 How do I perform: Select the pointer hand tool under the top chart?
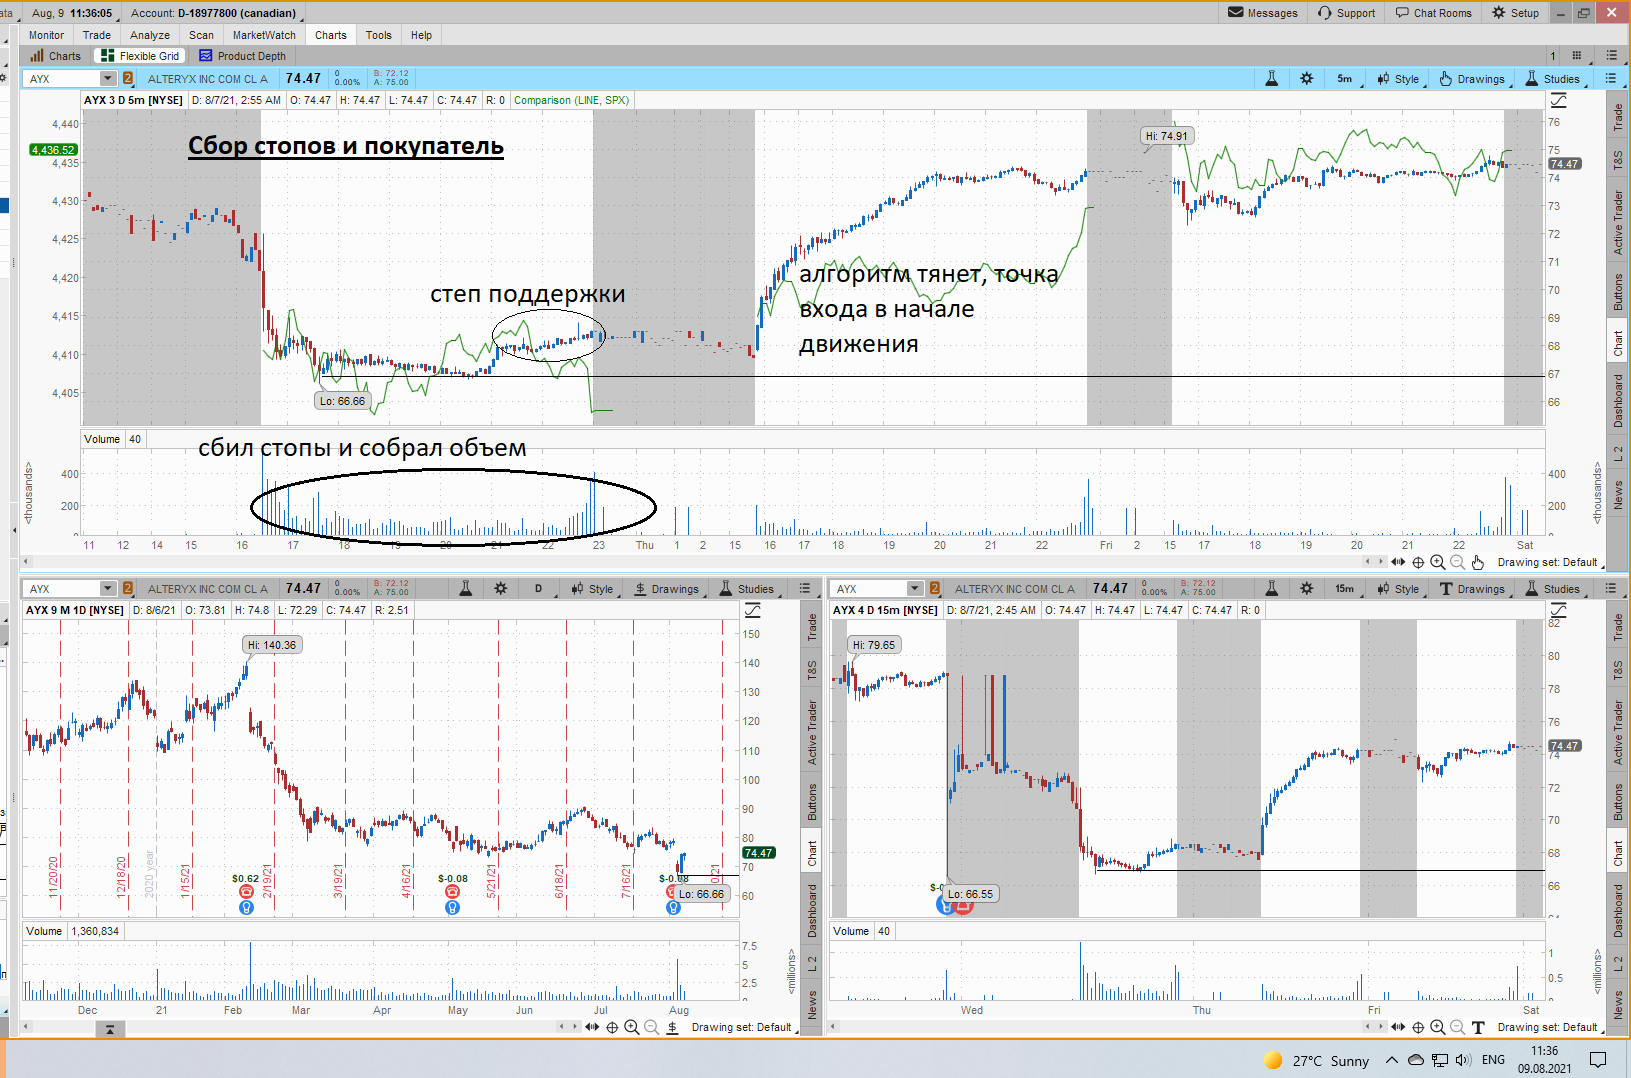coord(1478,562)
